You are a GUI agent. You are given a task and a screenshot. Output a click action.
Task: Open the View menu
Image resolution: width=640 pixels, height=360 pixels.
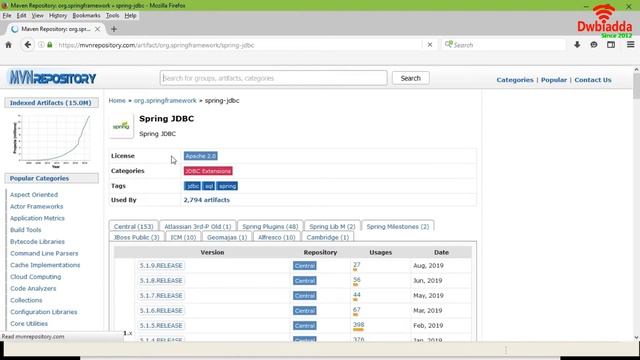pos(38,16)
